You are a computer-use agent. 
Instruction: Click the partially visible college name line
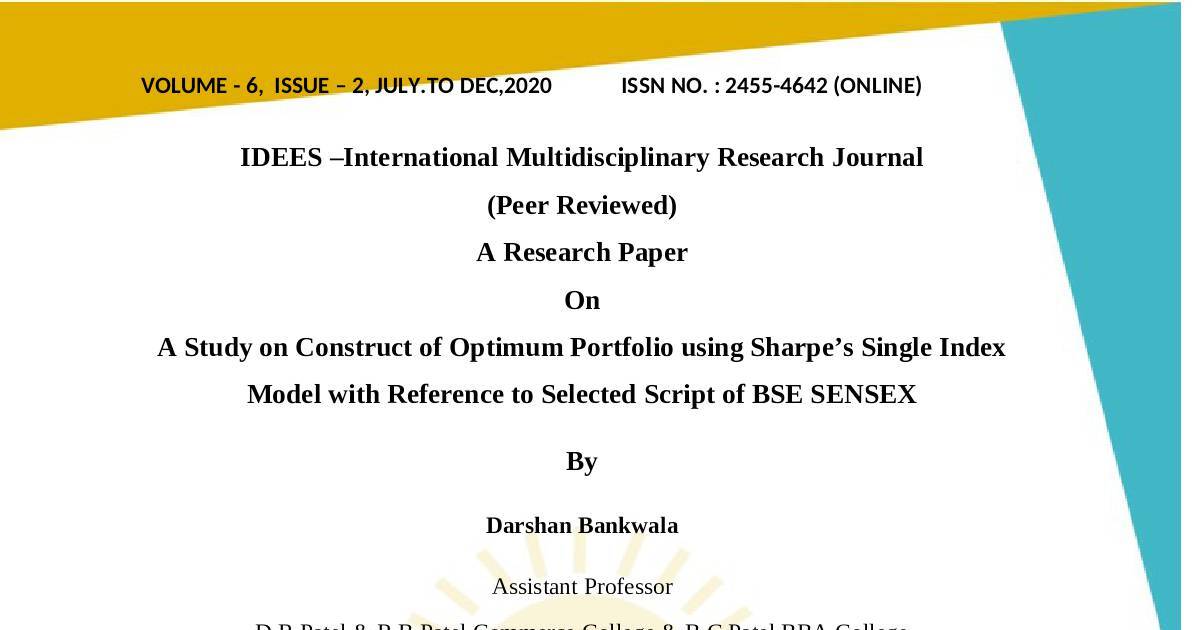coord(581,626)
